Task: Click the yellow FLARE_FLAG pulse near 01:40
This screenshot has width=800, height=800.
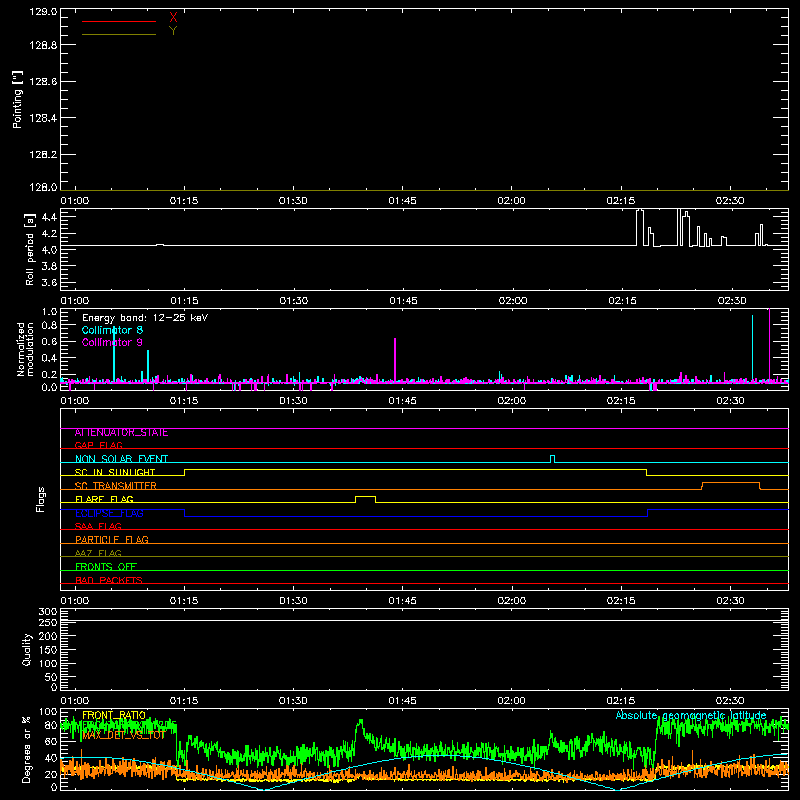Action: [x=365, y=499]
